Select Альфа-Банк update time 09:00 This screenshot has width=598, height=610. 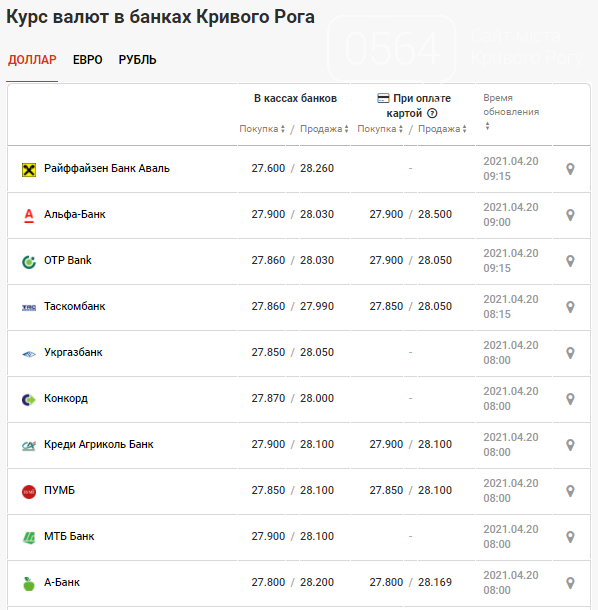497,223
